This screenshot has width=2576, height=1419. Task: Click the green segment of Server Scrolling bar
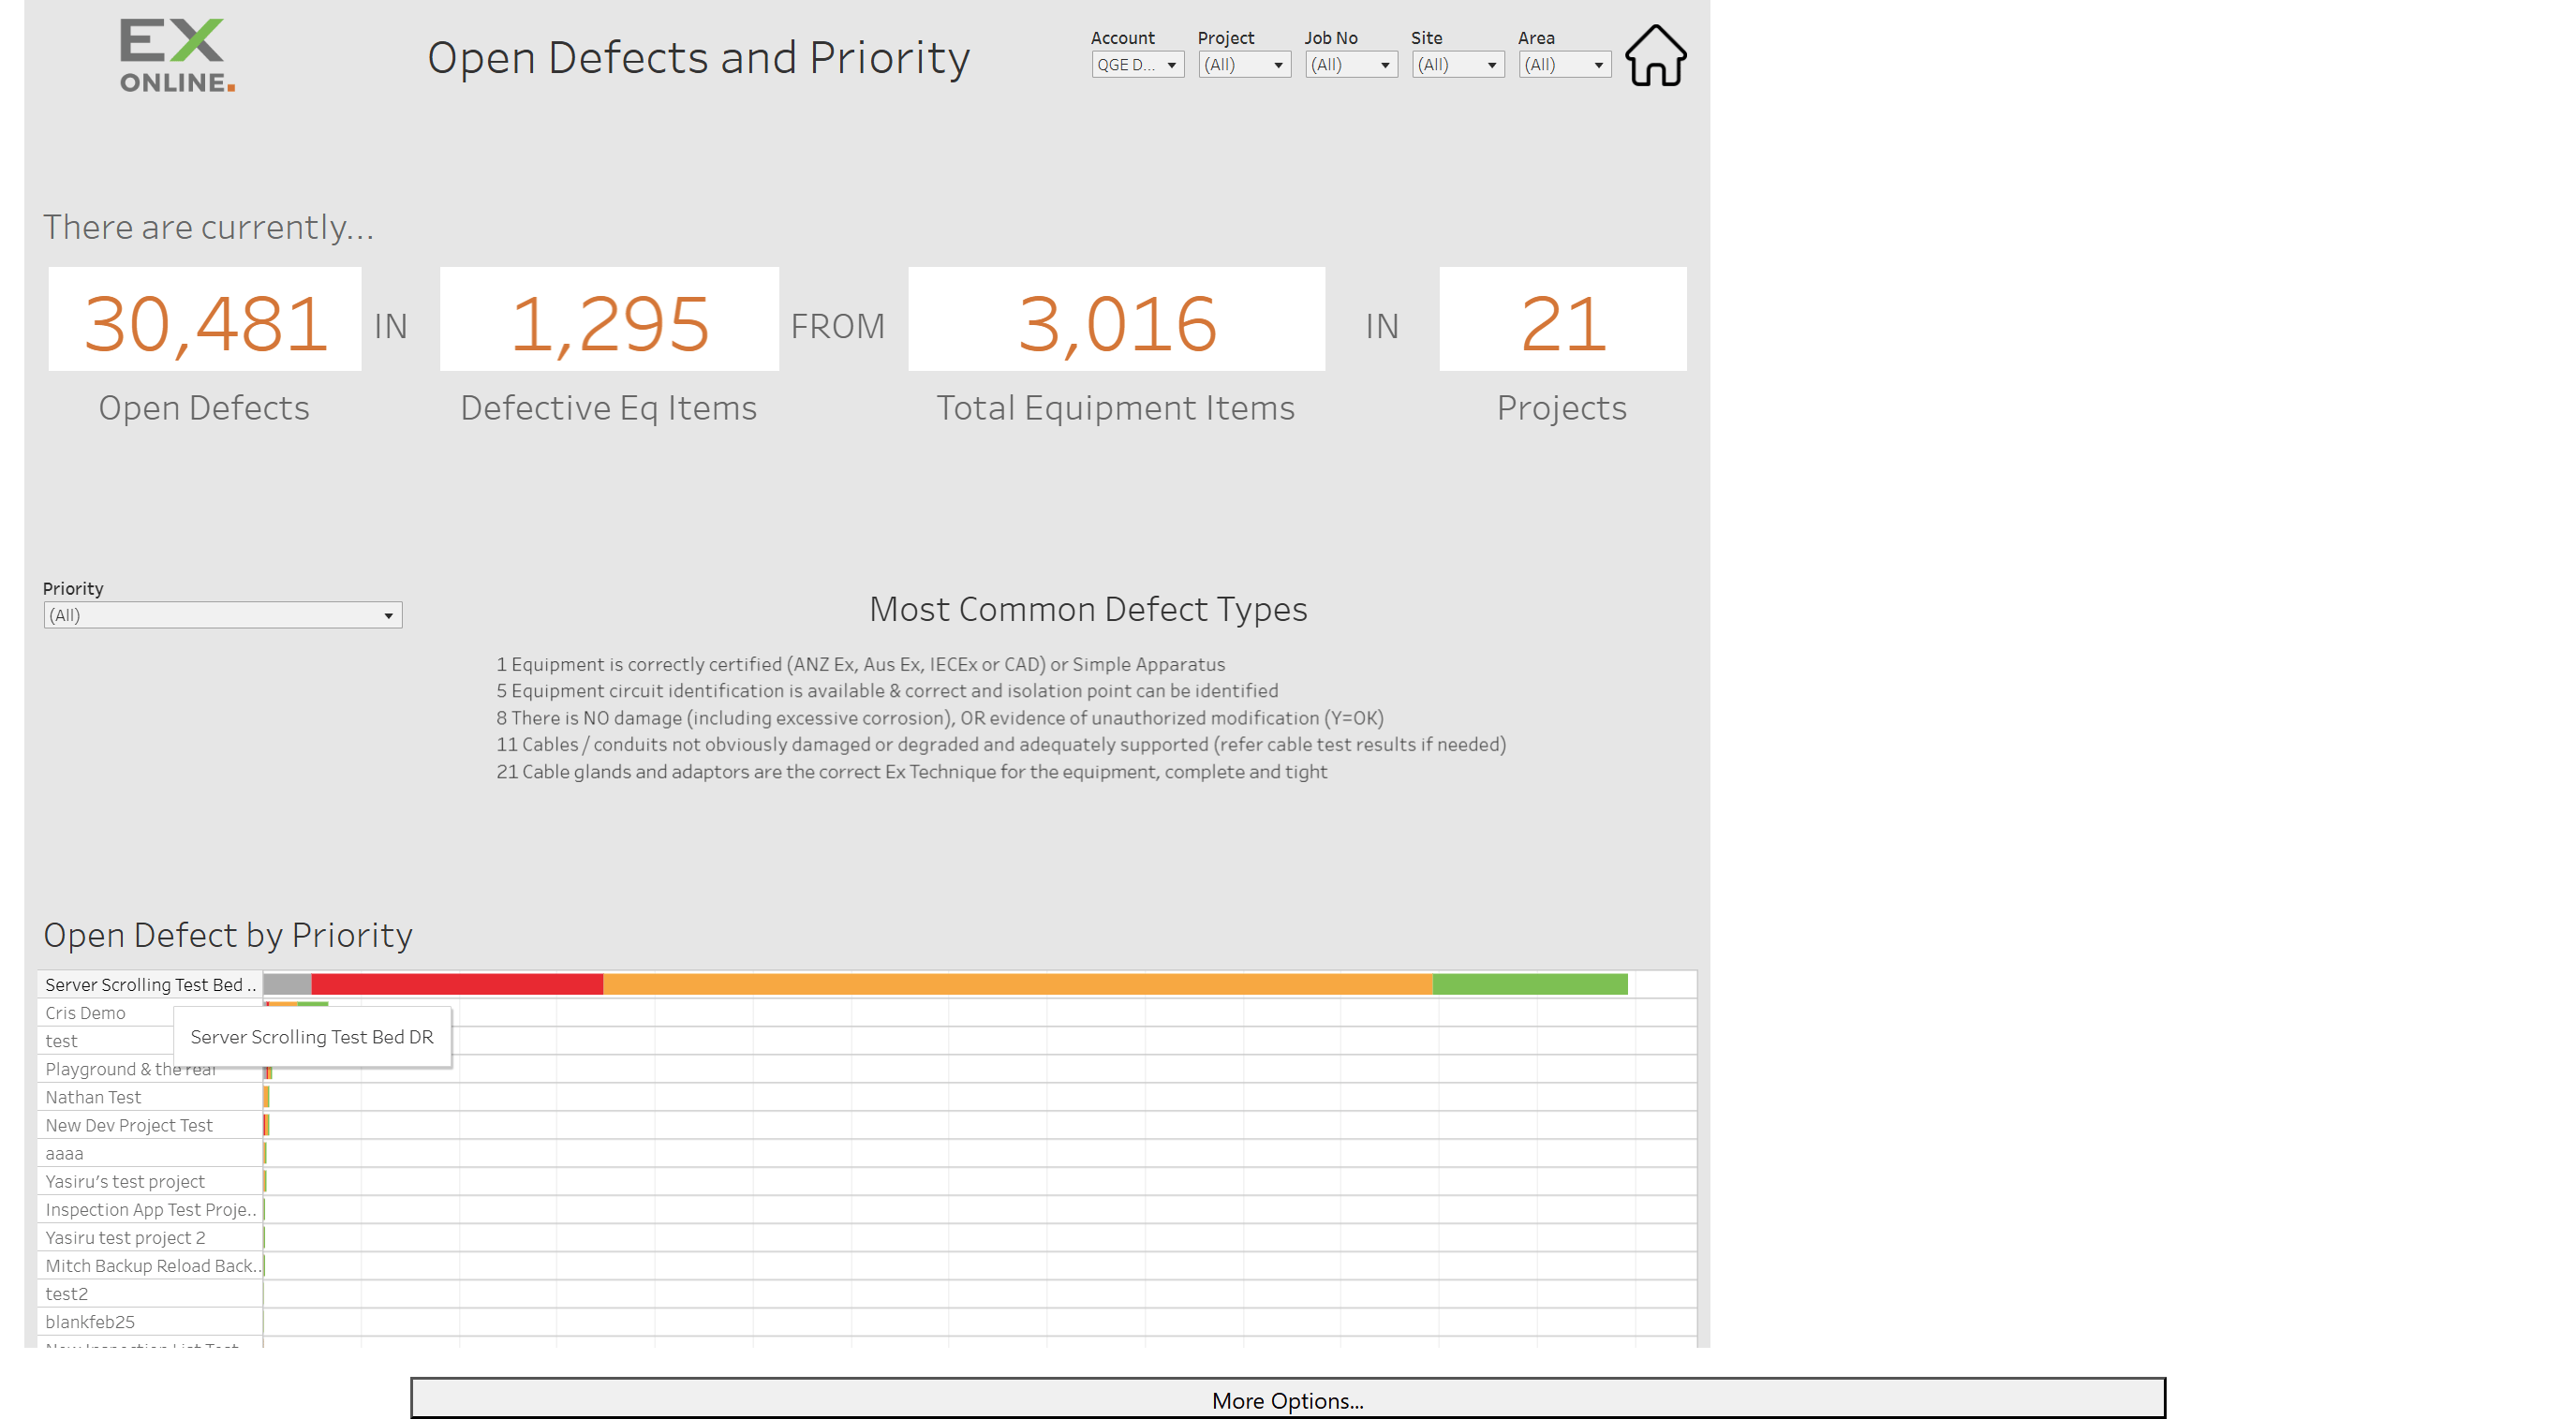(x=1530, y=984)
